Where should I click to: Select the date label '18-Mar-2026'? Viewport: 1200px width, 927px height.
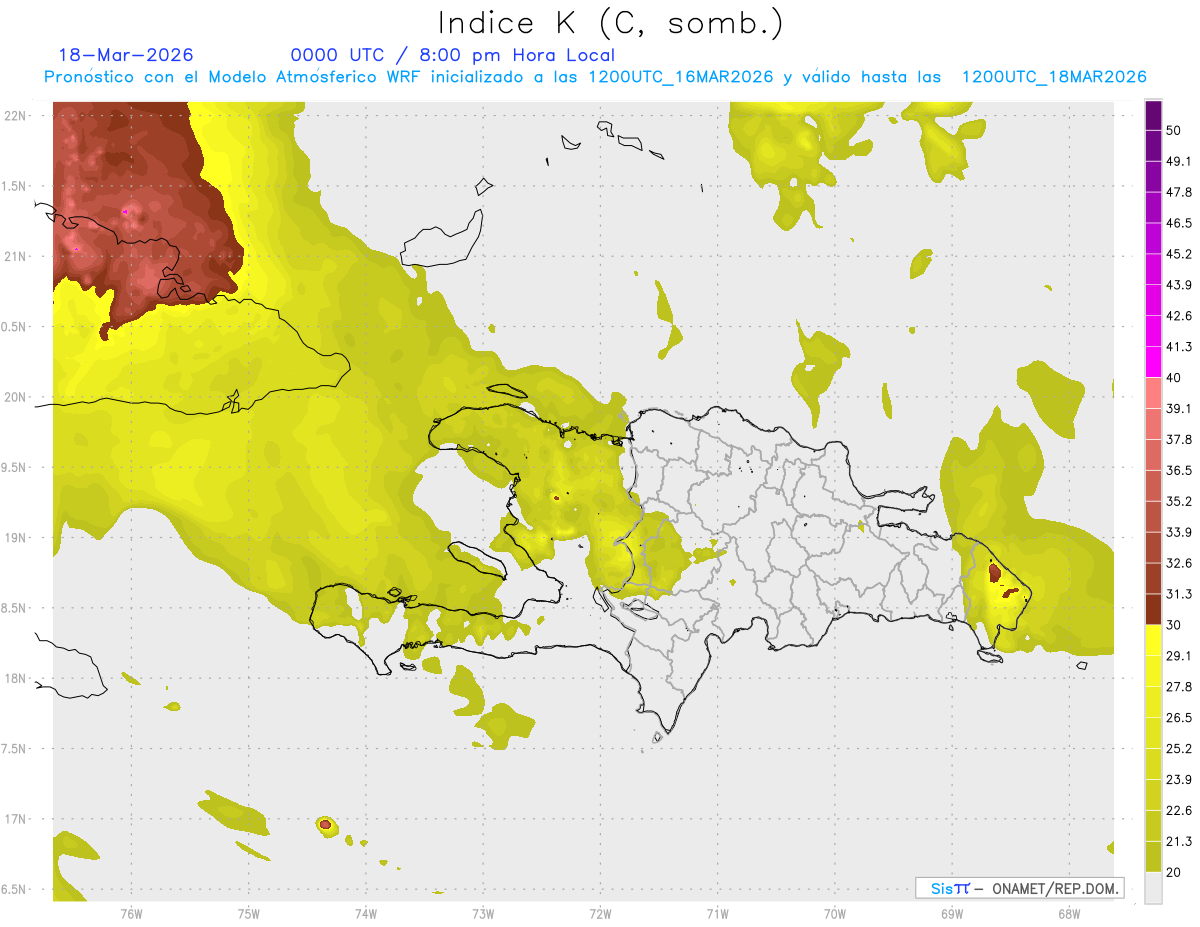pos(126,55)
